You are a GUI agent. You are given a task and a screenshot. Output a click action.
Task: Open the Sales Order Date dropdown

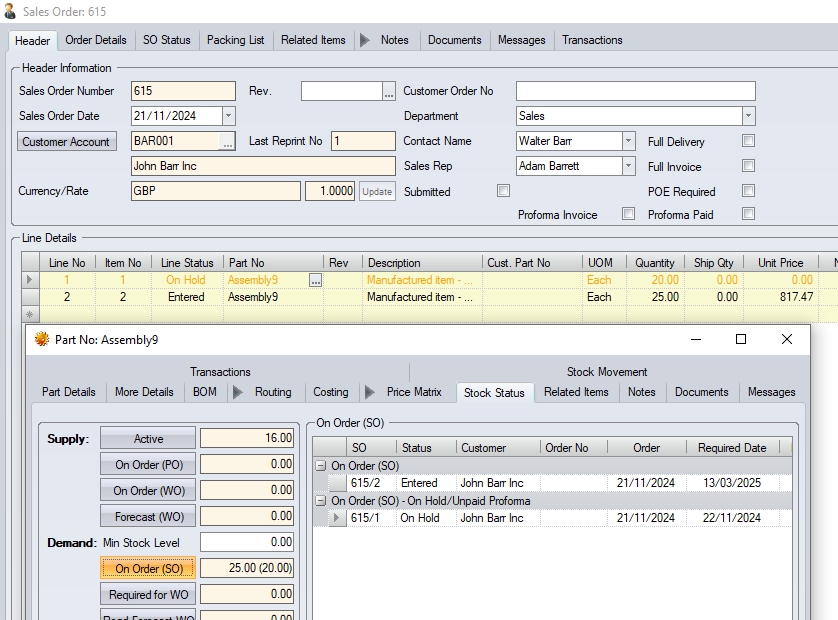click(228, 116)
